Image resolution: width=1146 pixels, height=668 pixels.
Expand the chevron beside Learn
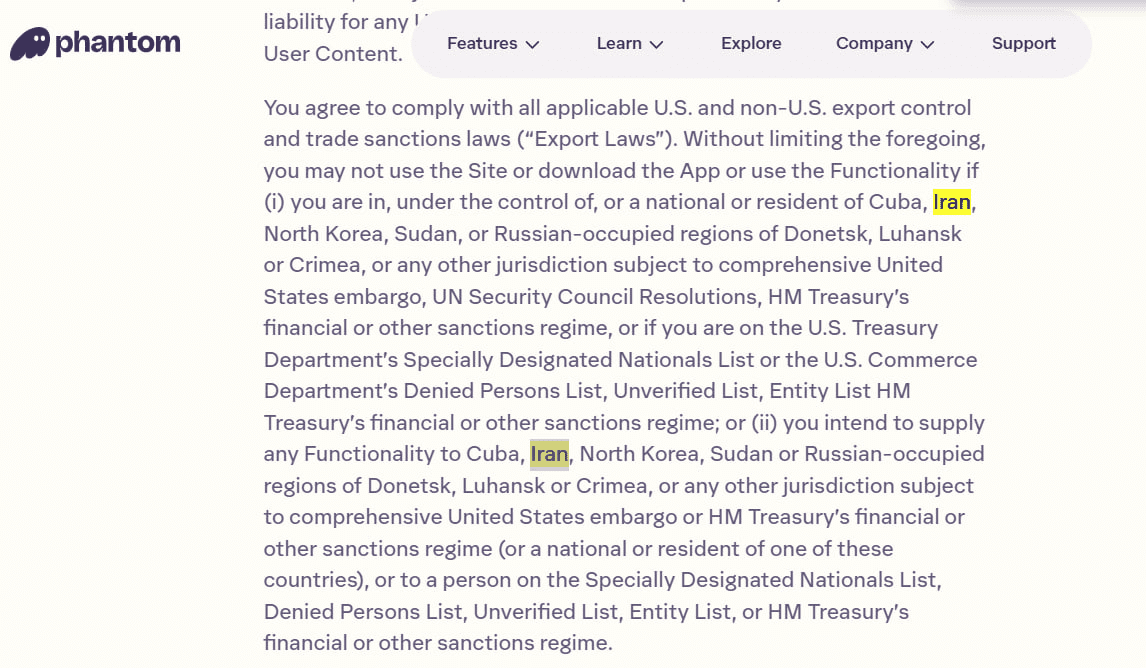[x=657, y=45]
